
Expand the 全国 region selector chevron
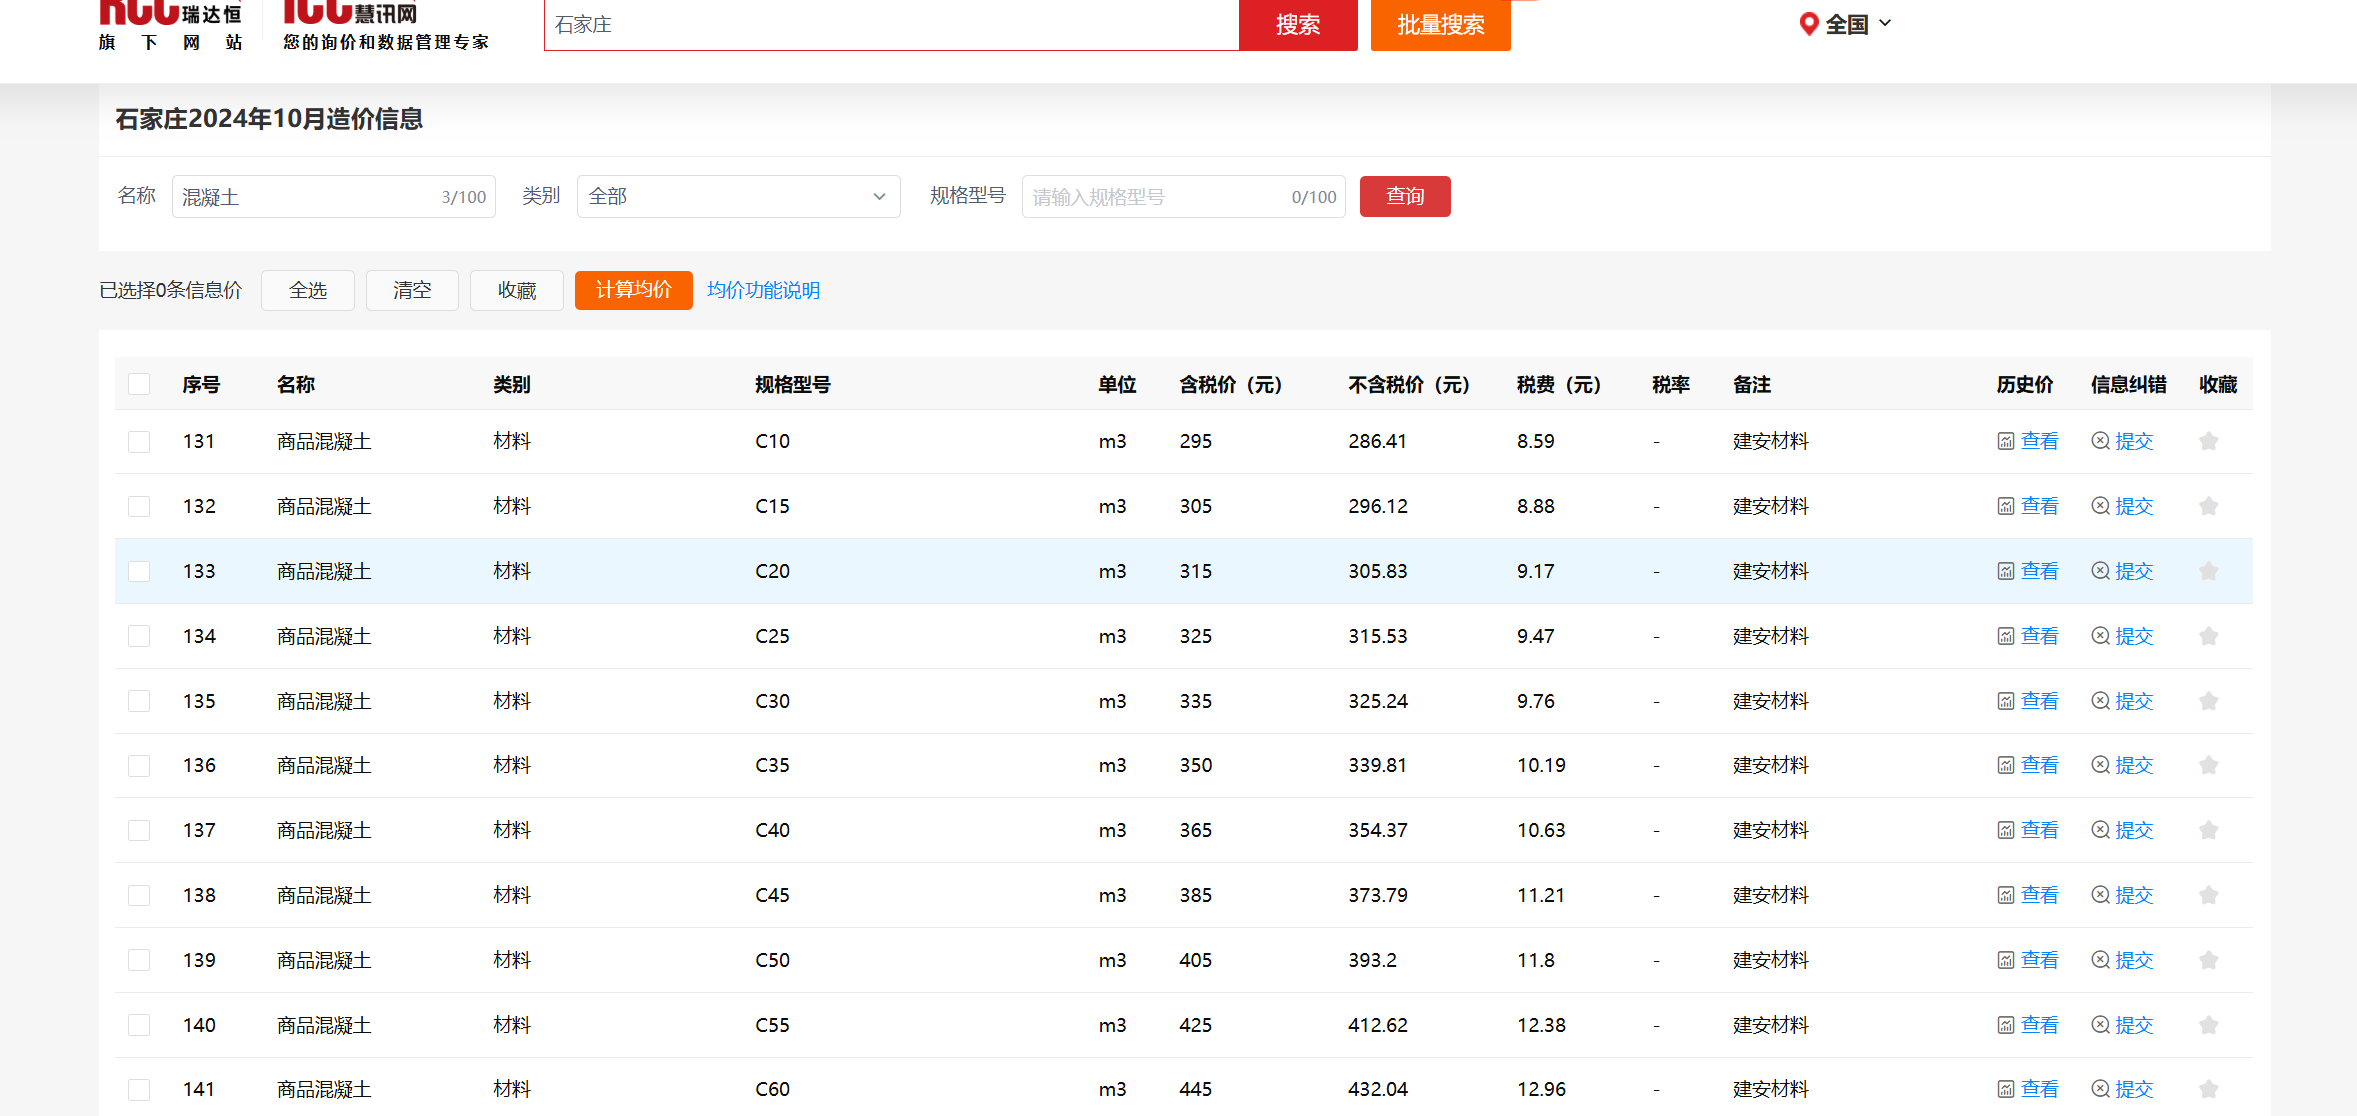coord(1885,23)
